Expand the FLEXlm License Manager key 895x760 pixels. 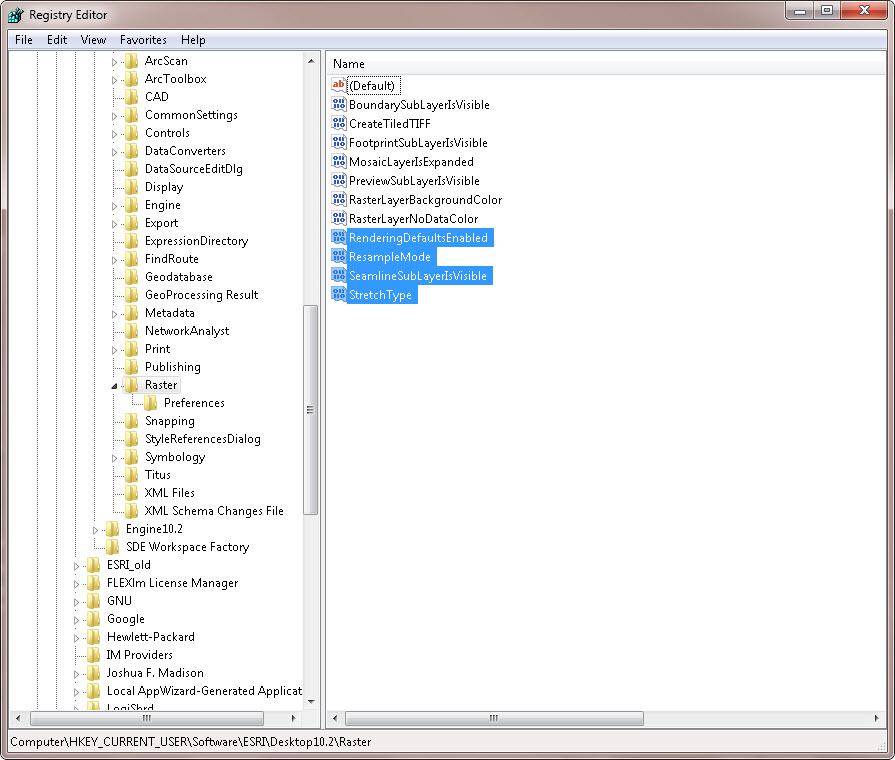pos(76,584)
